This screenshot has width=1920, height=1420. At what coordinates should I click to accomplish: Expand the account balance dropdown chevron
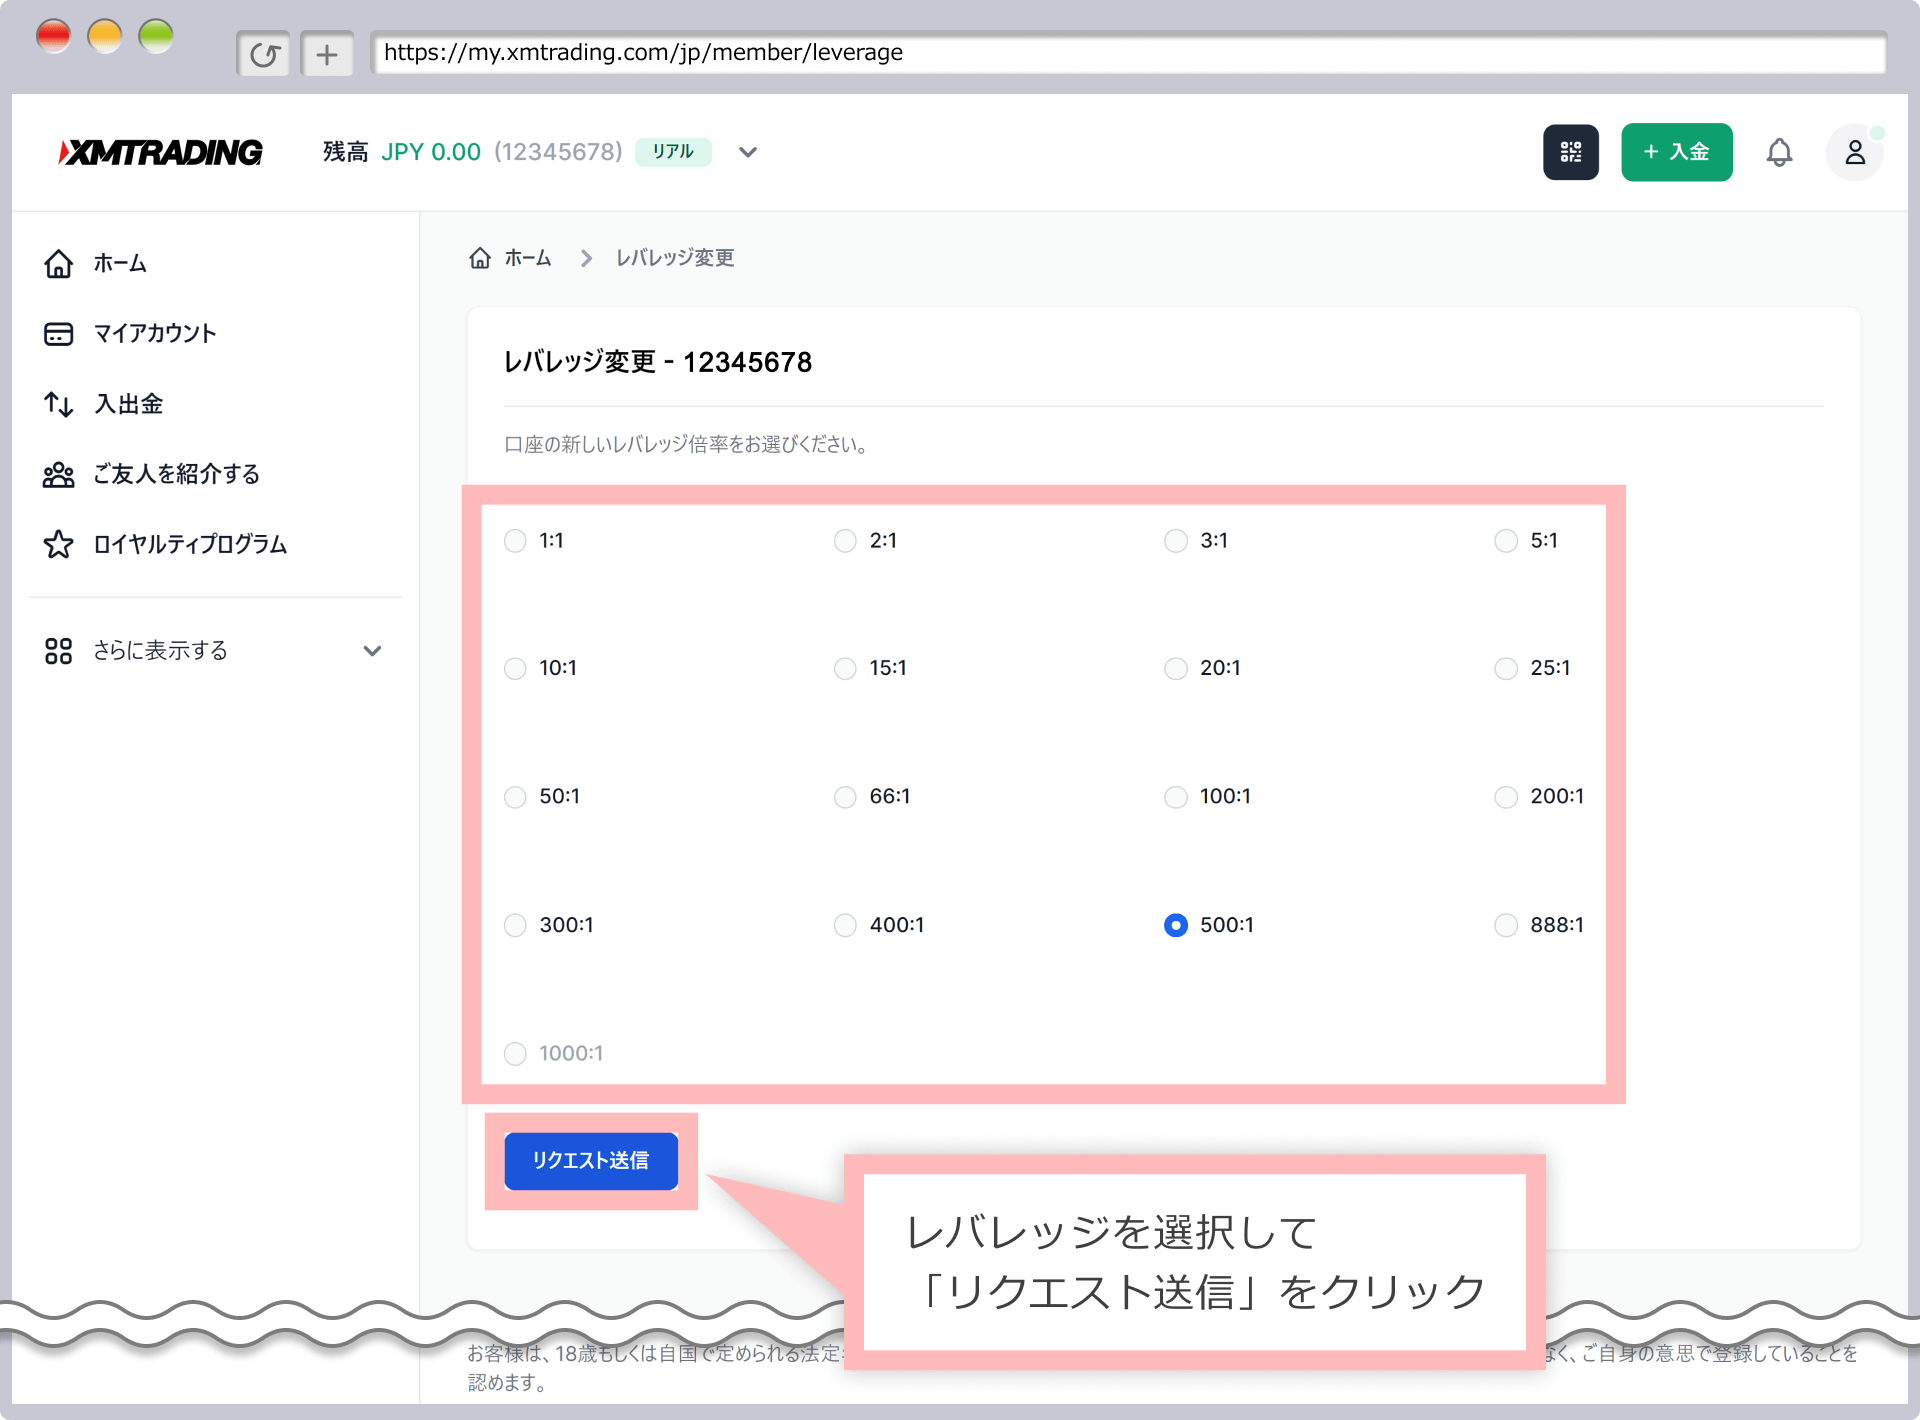tap(748, 152)
